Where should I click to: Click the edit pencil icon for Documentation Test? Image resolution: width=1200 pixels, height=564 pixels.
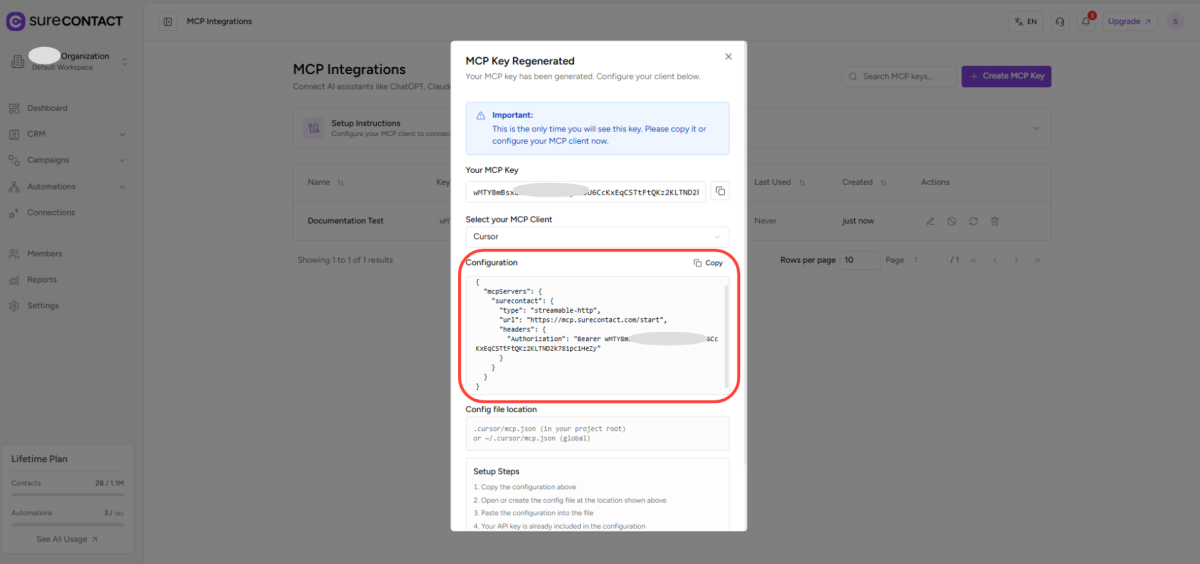pyautogui.click(x=929, y=220)
